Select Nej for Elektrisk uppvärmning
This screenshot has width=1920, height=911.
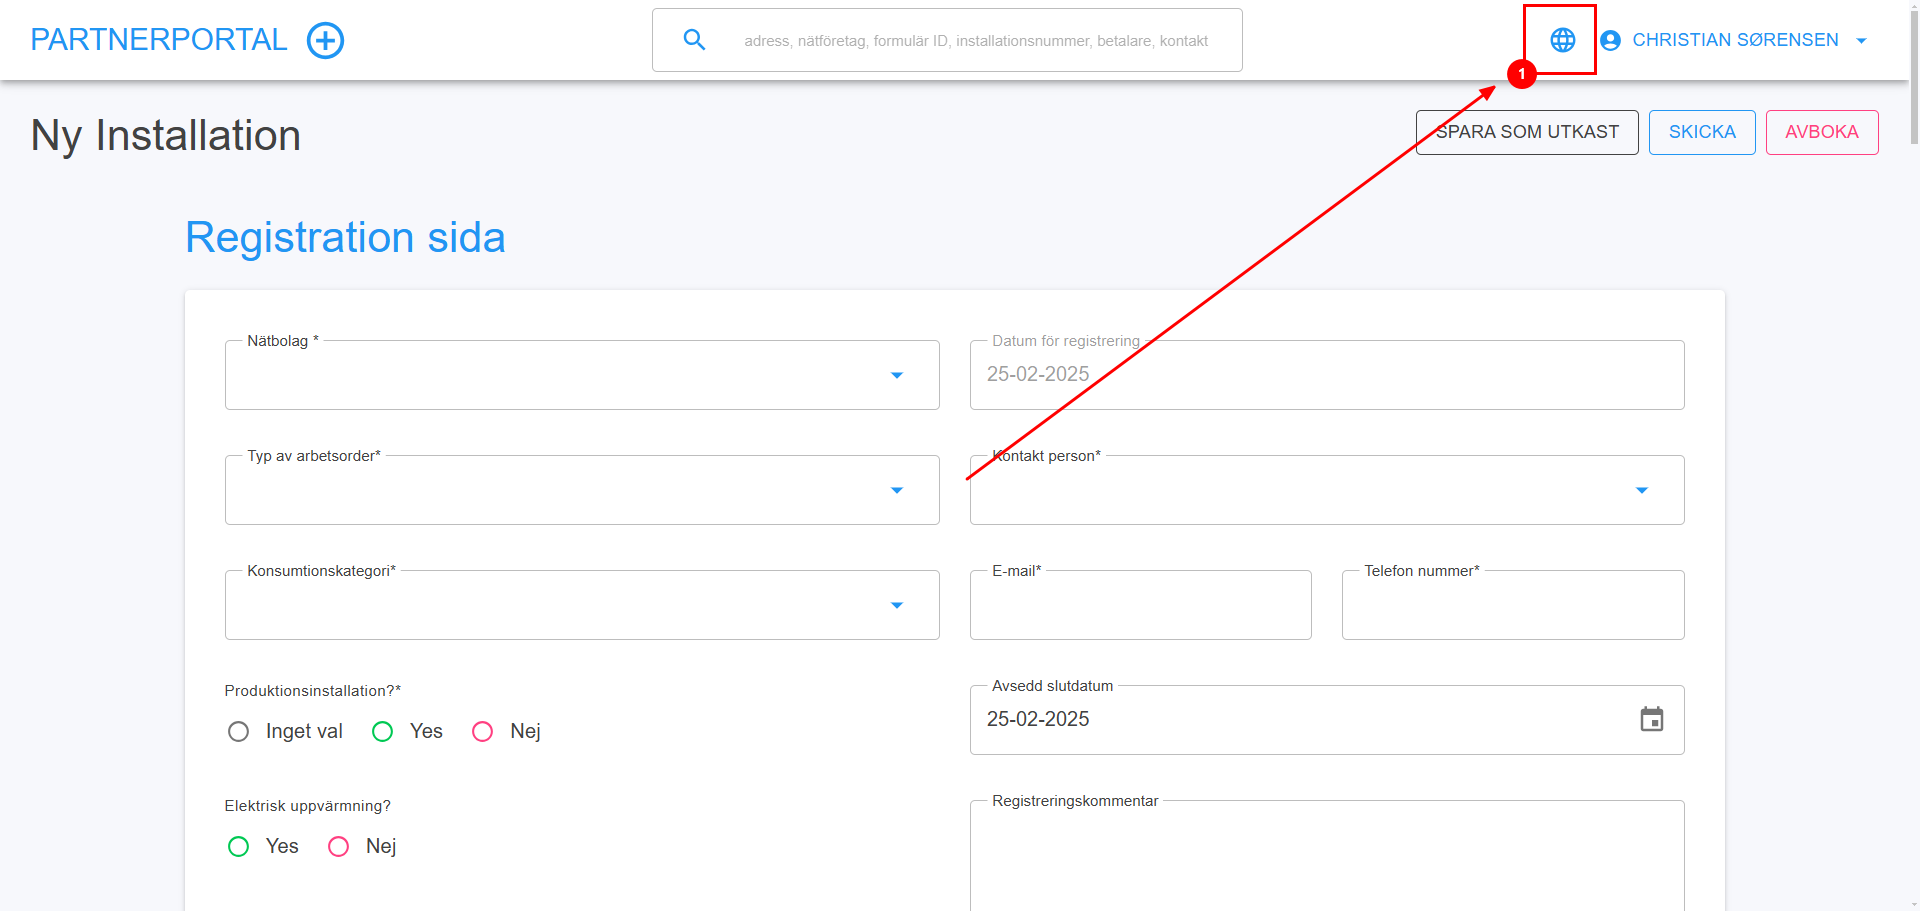click(338, 847)
